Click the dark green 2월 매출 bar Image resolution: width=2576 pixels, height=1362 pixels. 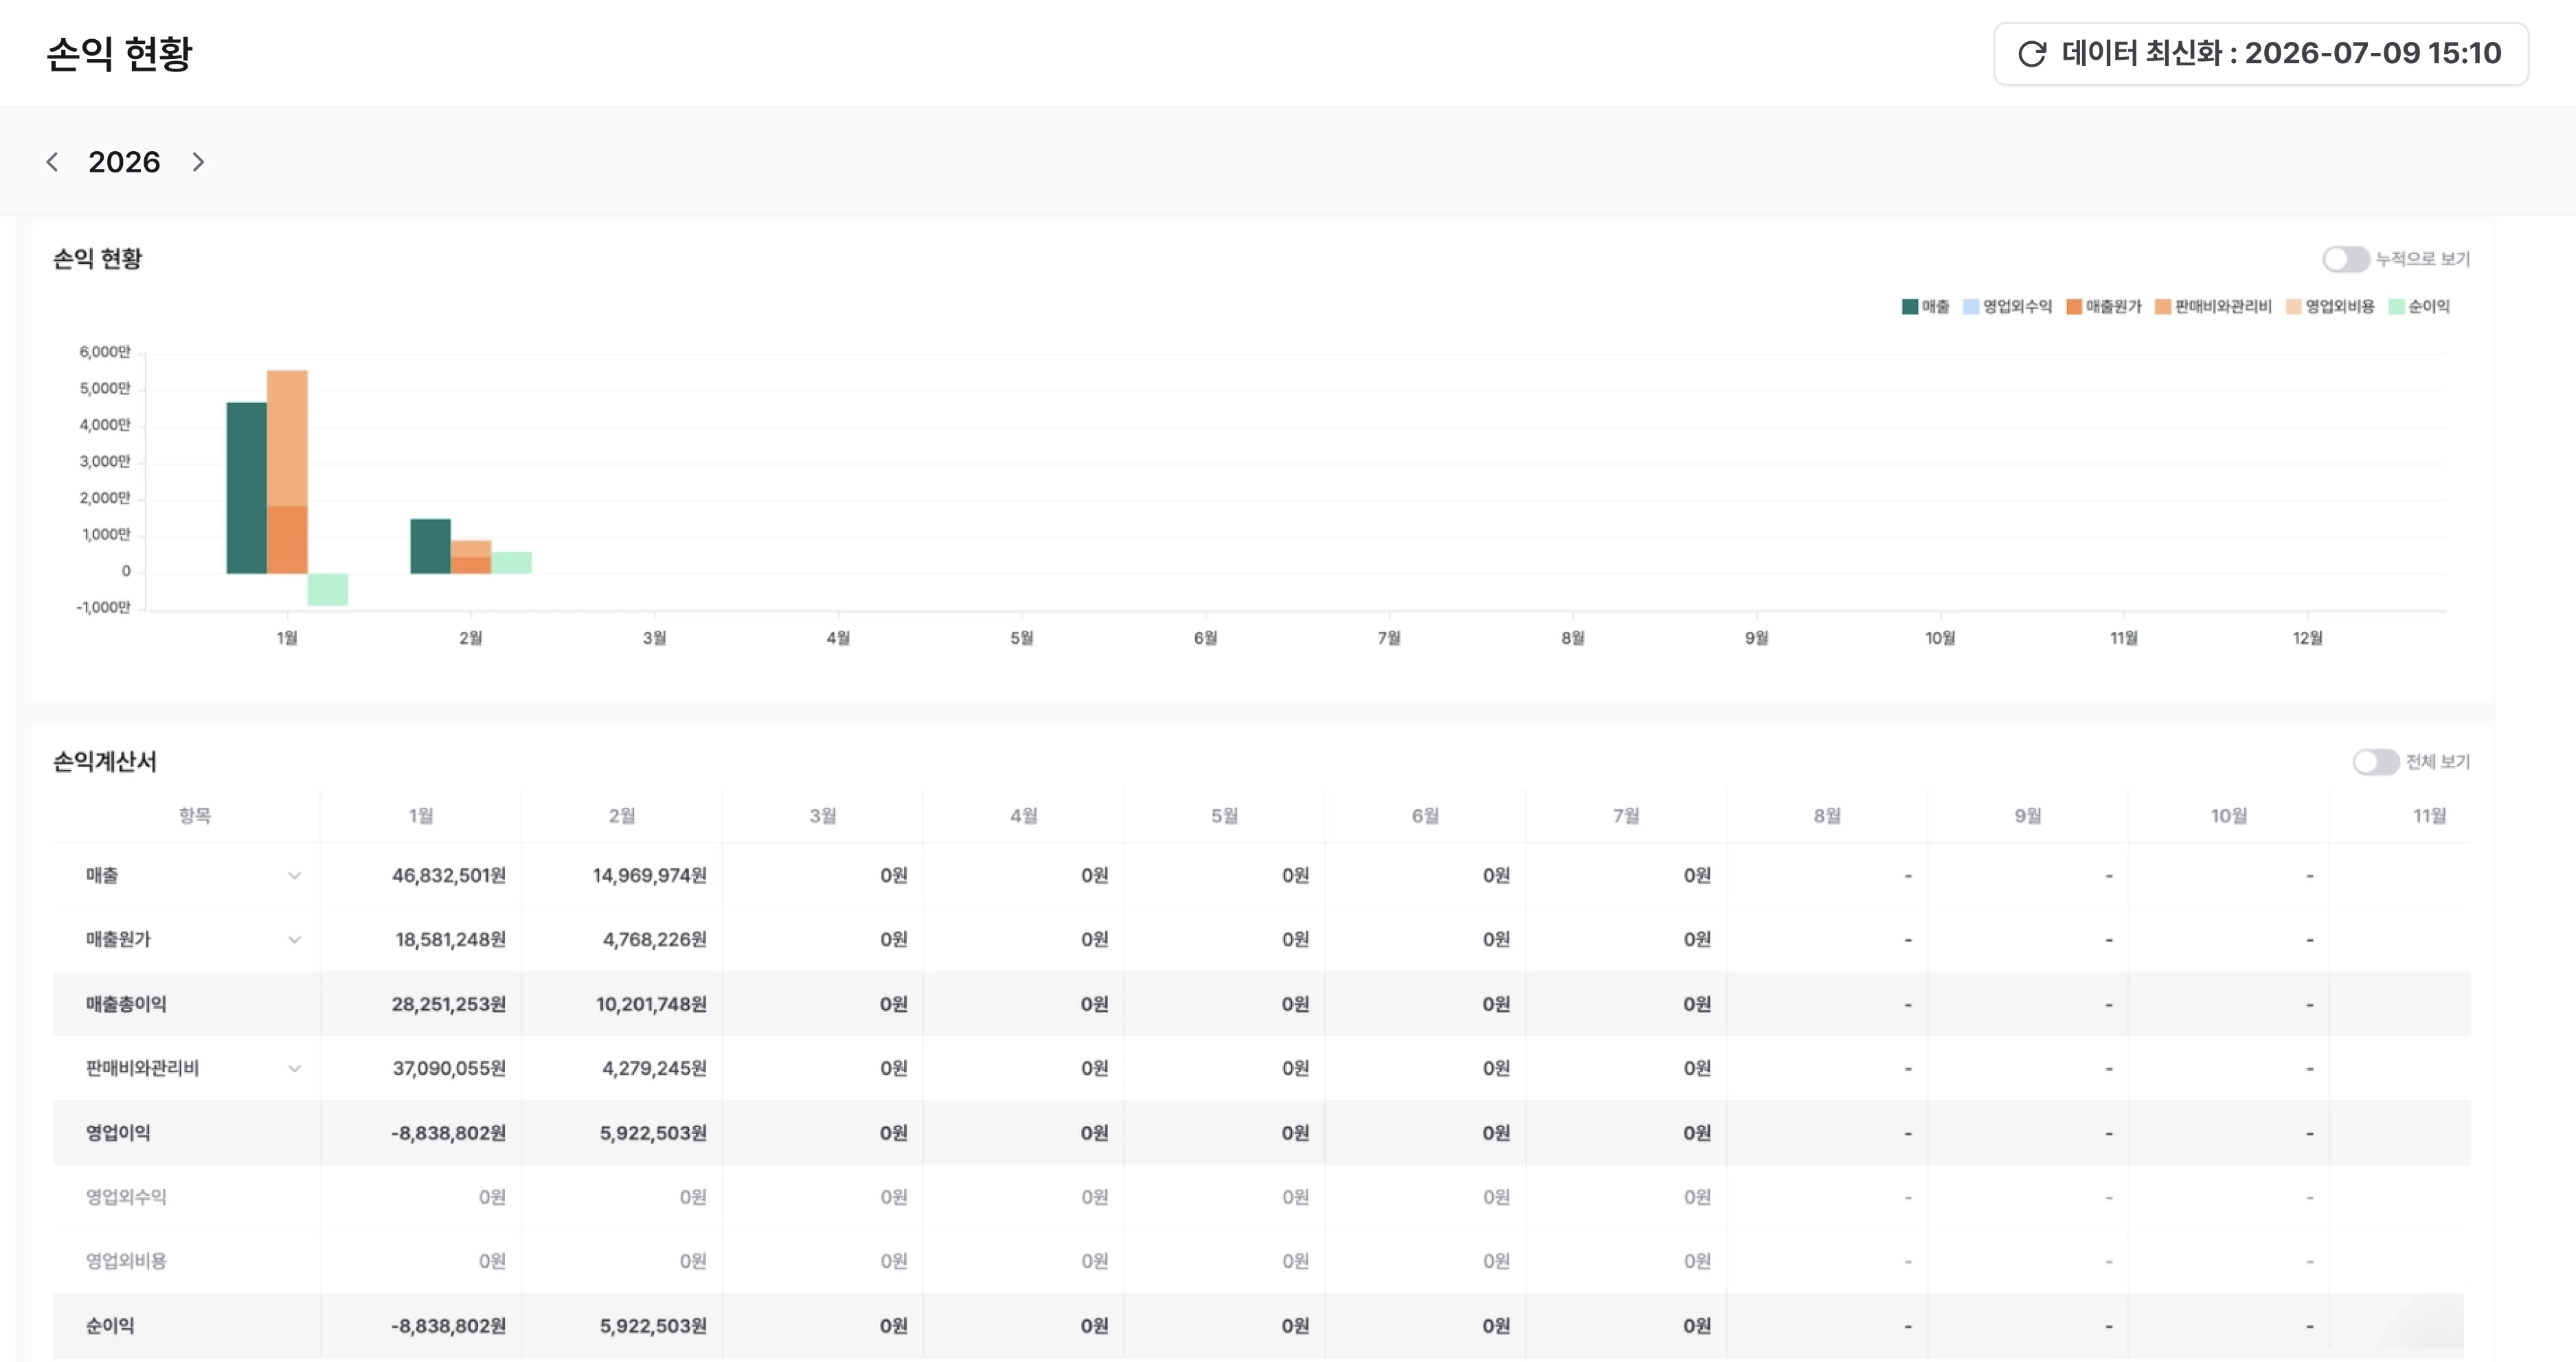pyautogui.click(x=430, y=546)
